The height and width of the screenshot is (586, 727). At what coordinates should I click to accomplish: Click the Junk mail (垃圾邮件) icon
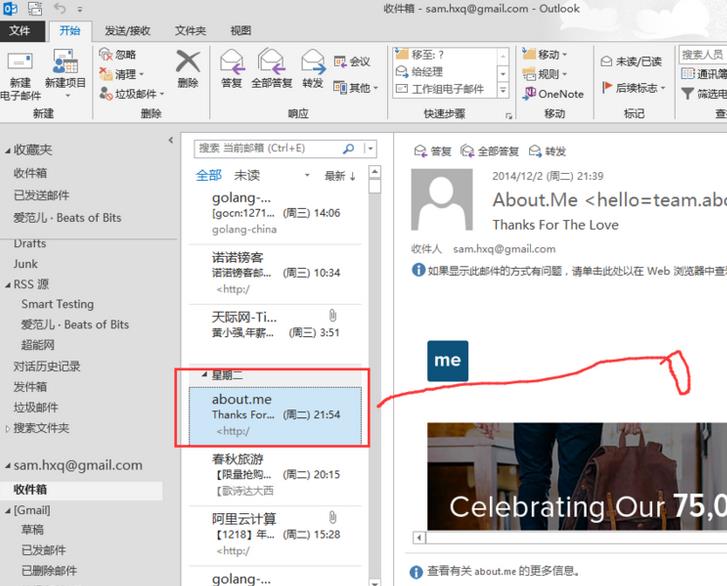point(106,94)
